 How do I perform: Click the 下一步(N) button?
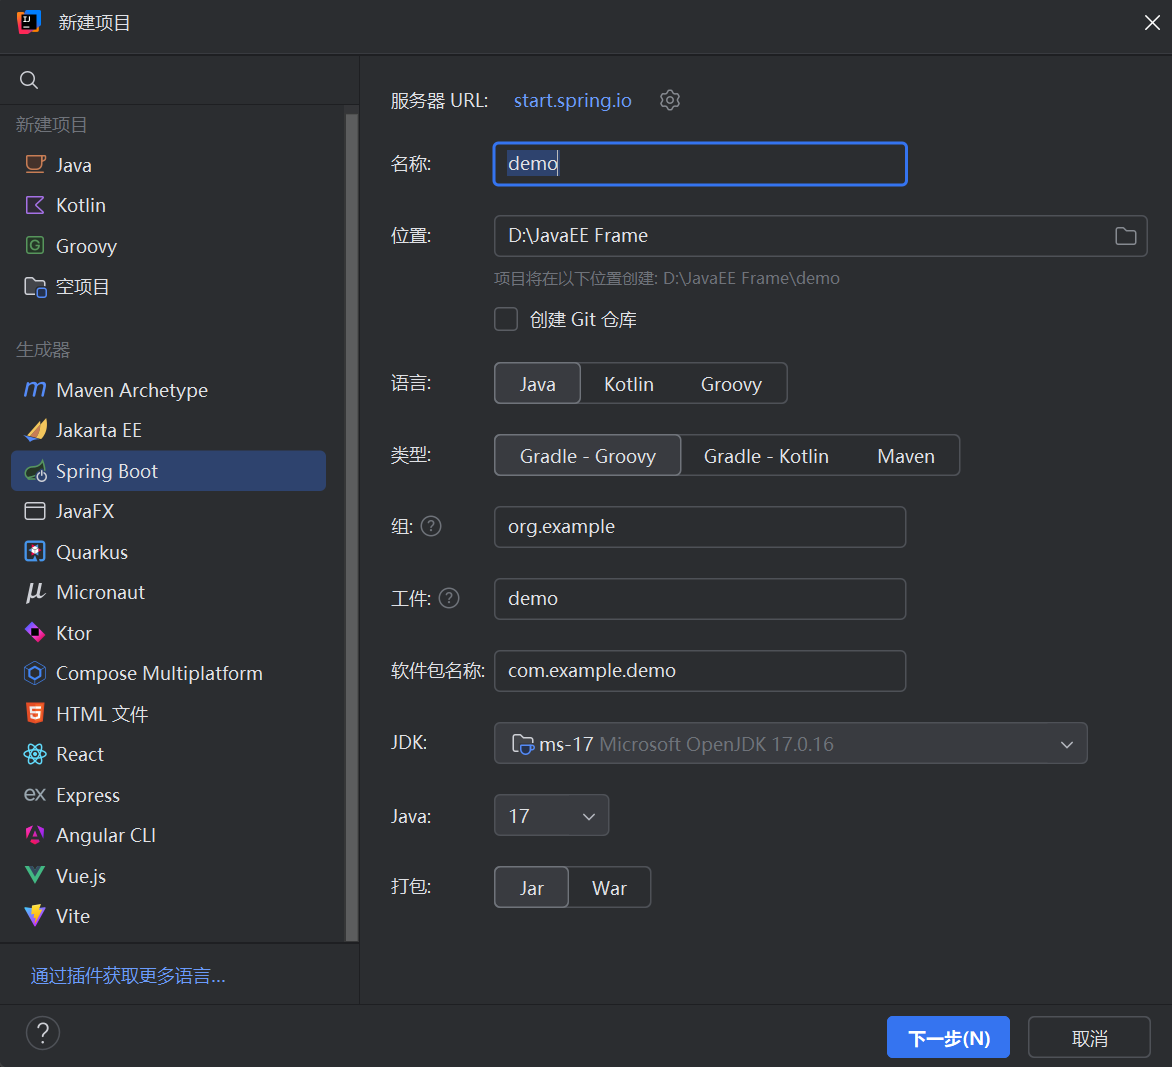[947, 1037]
